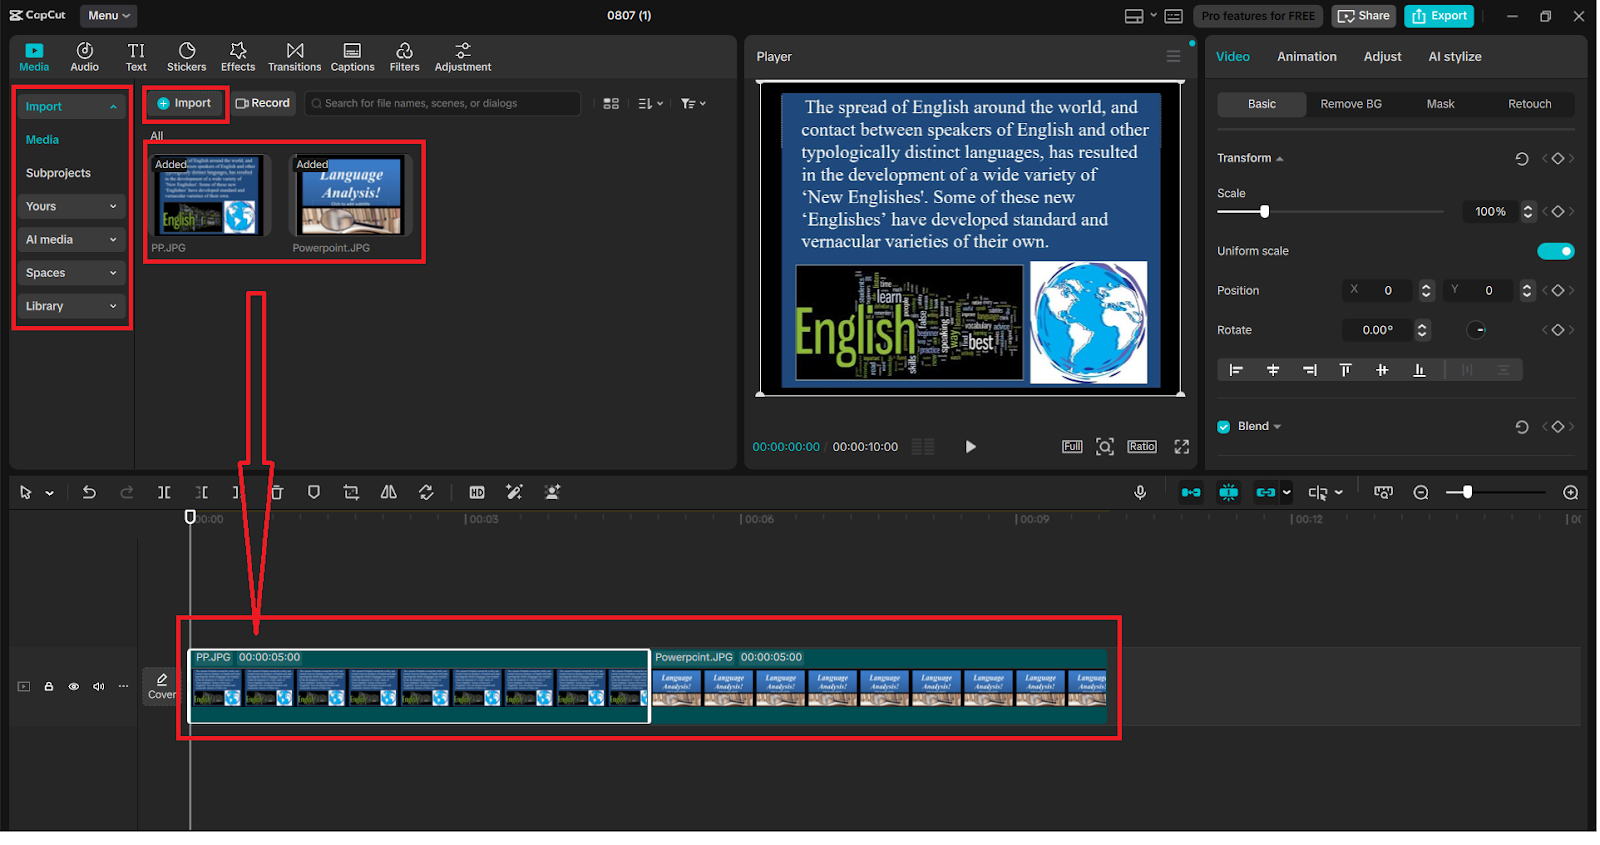This screenshot has height=845, width=1600.
Task: Toggle Uniform scale switch
Action: (1556, 251)
